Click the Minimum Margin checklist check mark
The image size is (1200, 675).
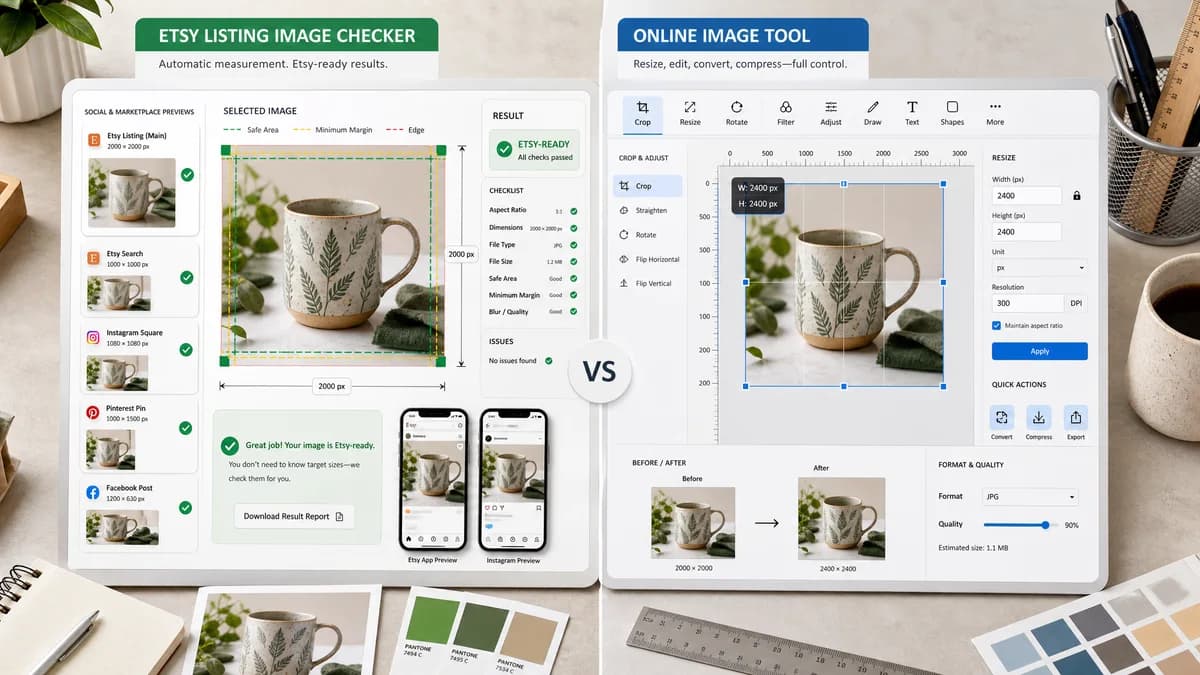pyautogui.click(x=573, y=295)
